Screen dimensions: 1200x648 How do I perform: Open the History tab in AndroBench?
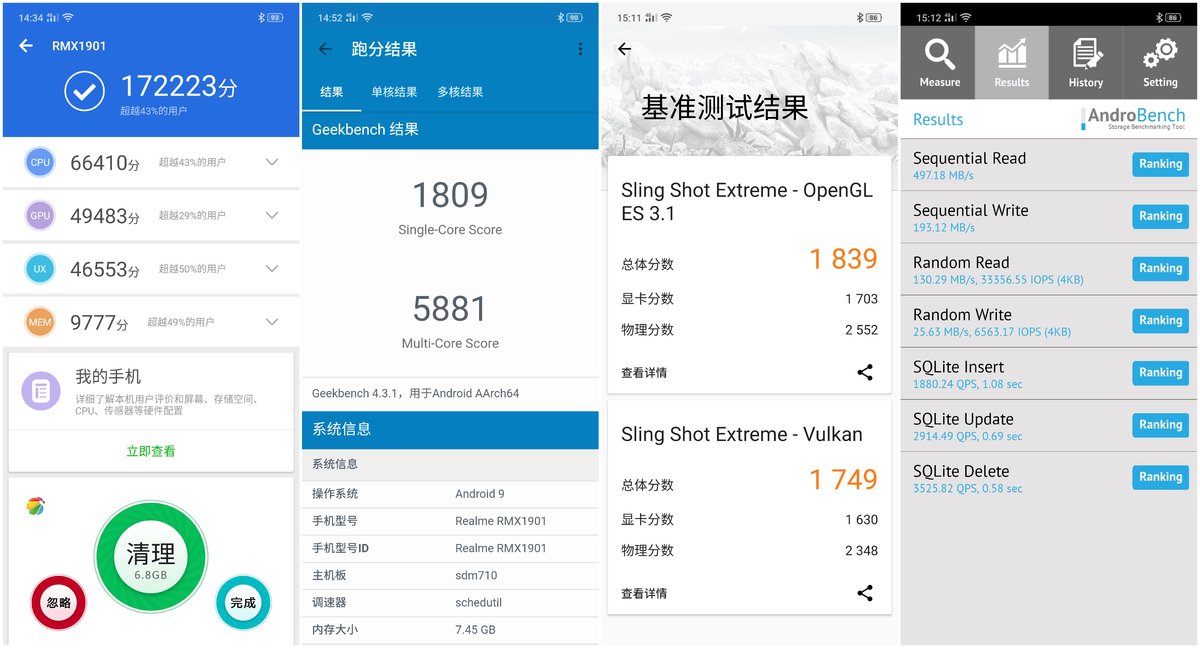pyautogui.click(x=1086, y=62)
